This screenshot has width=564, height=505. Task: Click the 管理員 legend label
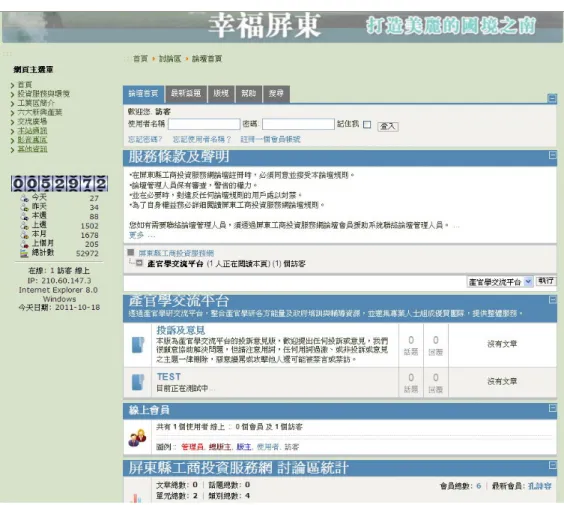192,447
